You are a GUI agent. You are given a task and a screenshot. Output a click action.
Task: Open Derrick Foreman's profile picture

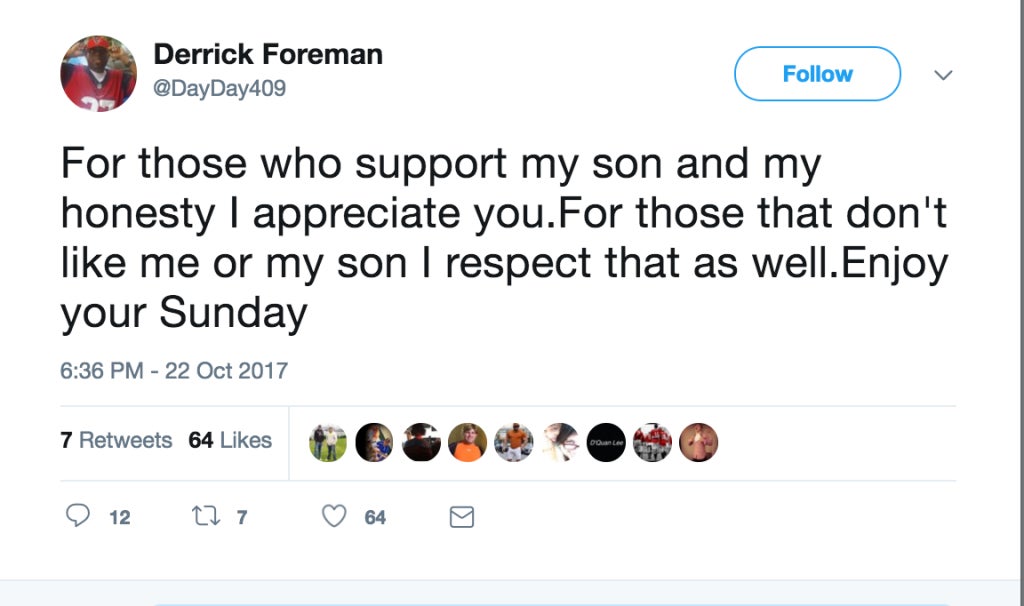click(99, 74)
